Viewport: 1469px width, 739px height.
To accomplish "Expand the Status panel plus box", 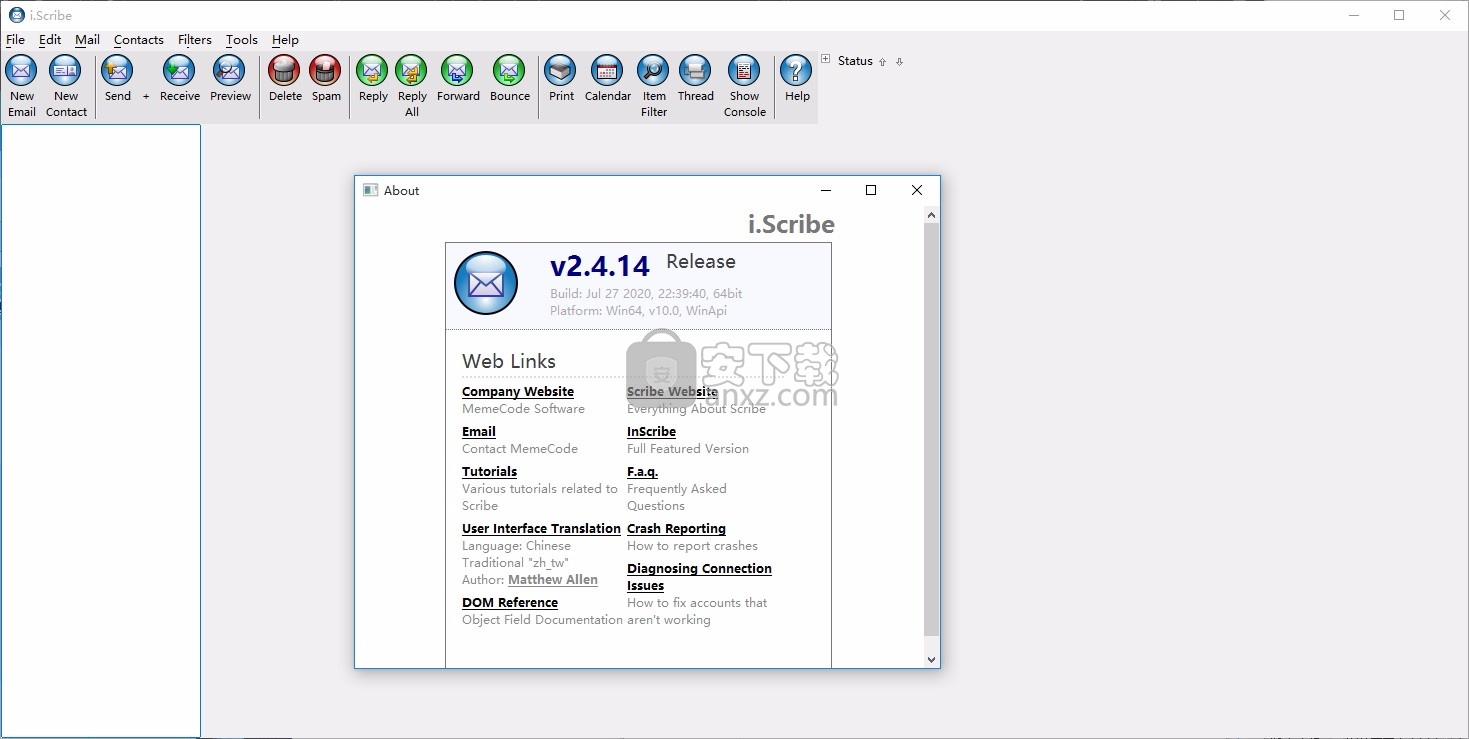I will [x=826, y=59].
